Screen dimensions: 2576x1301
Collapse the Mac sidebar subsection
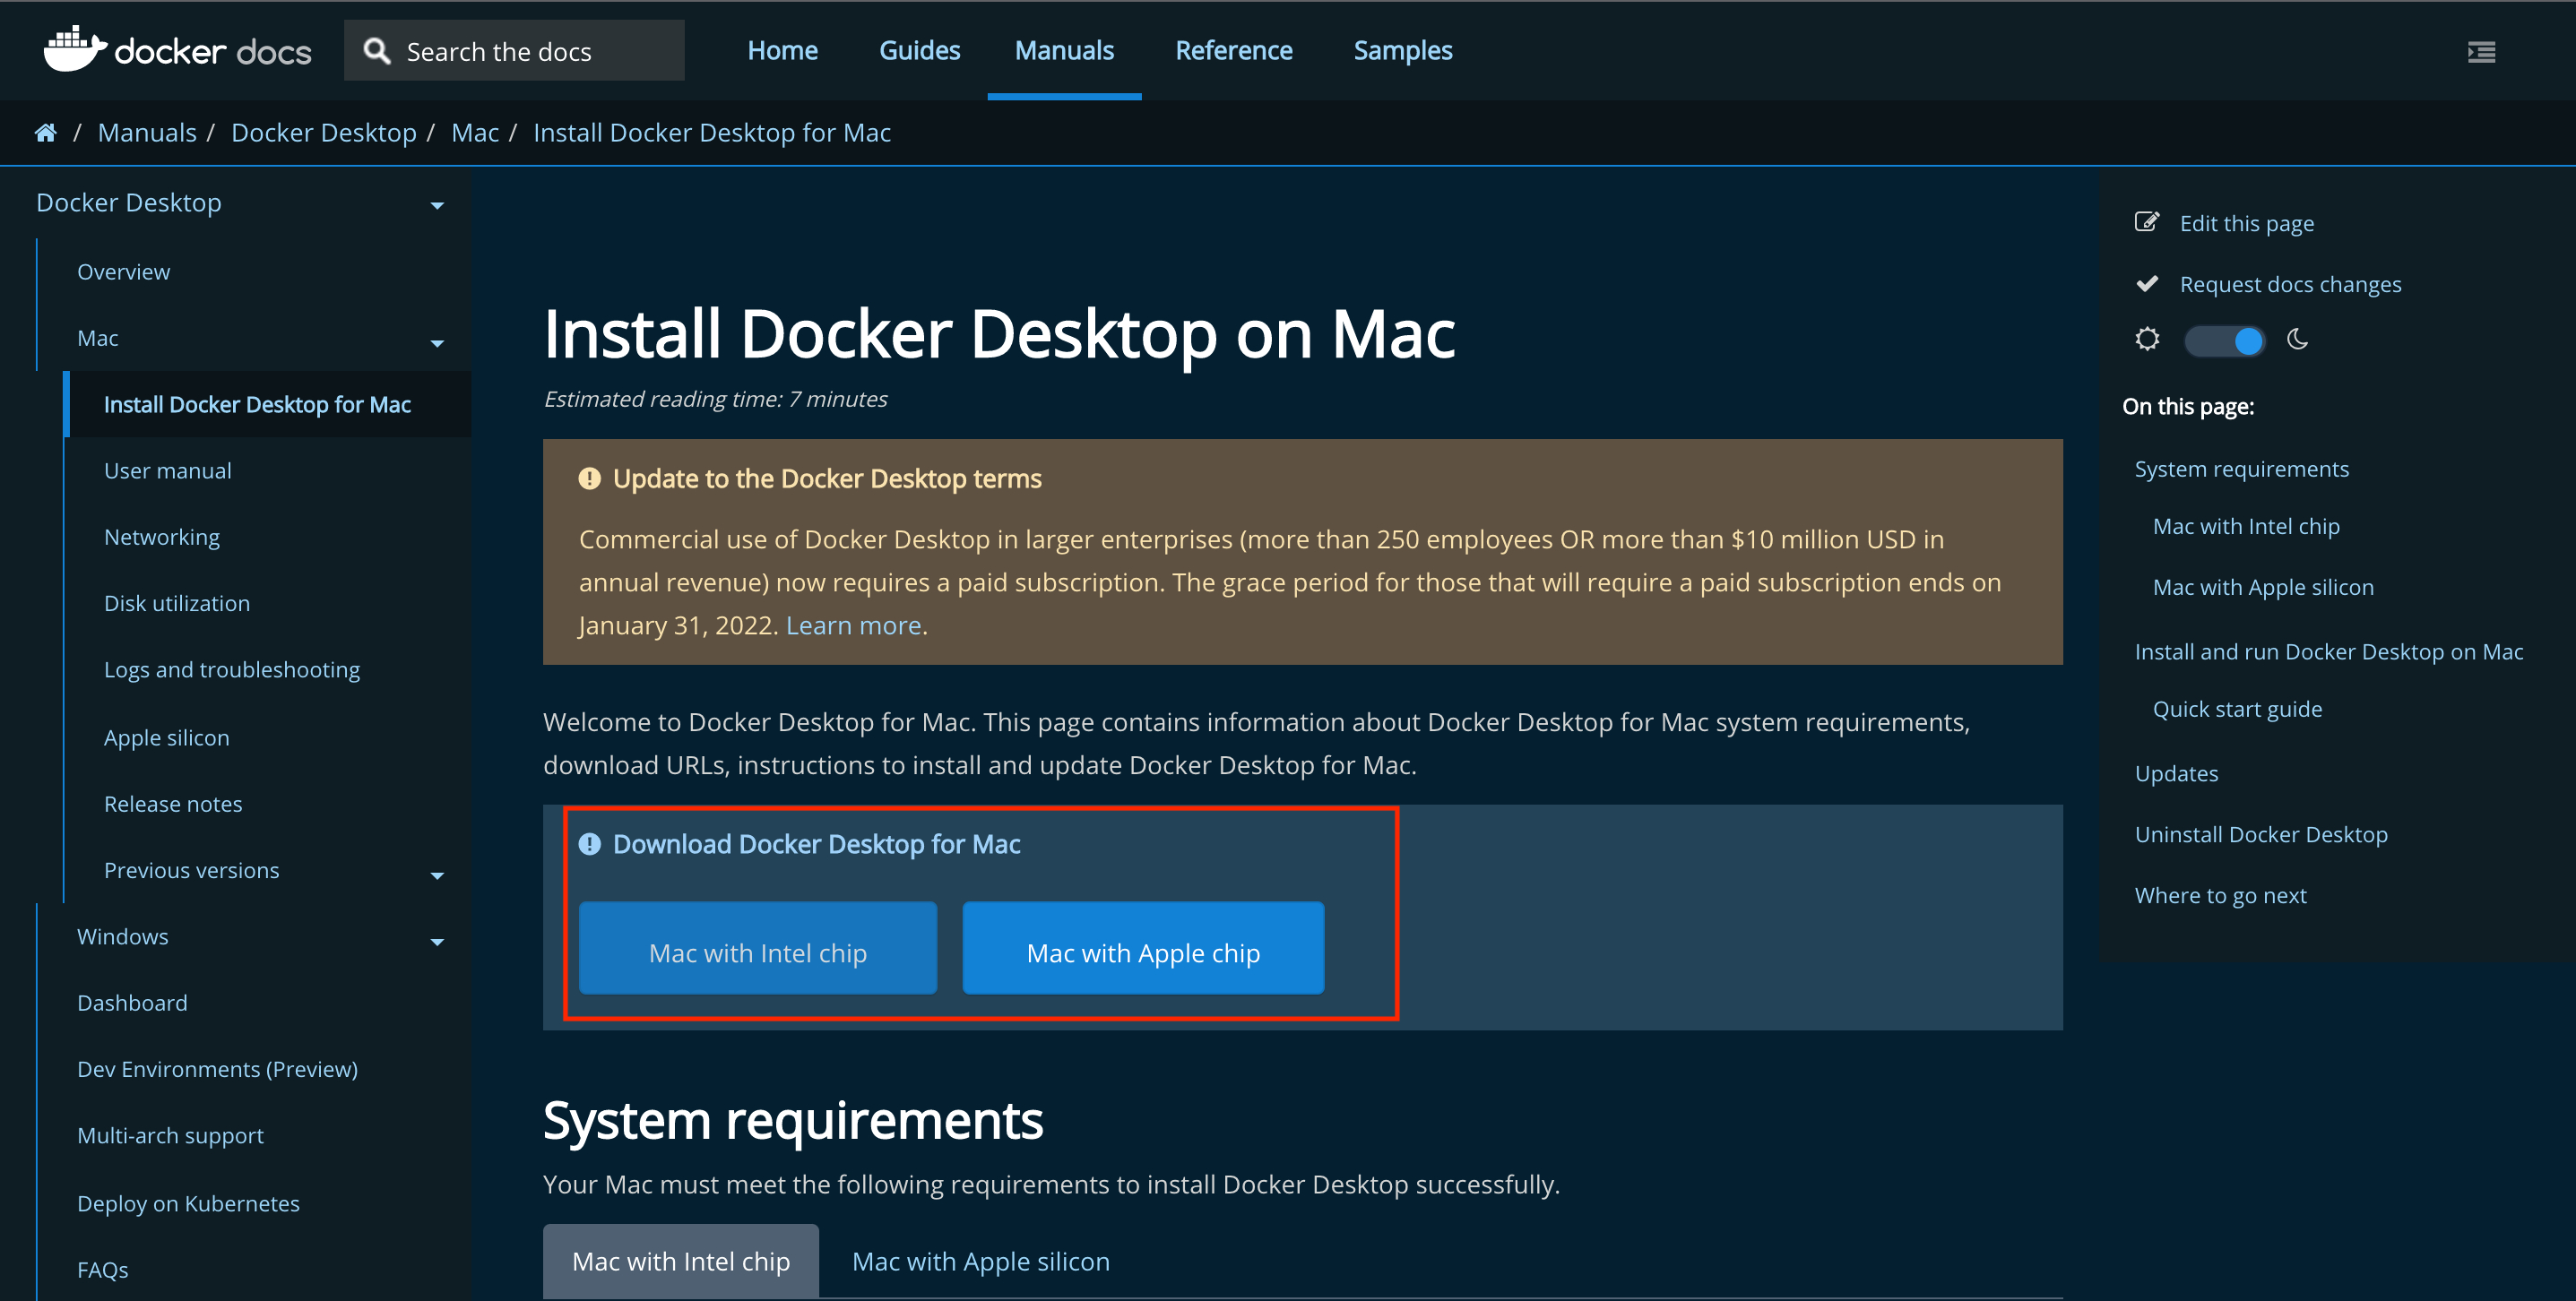coord(437,343)
